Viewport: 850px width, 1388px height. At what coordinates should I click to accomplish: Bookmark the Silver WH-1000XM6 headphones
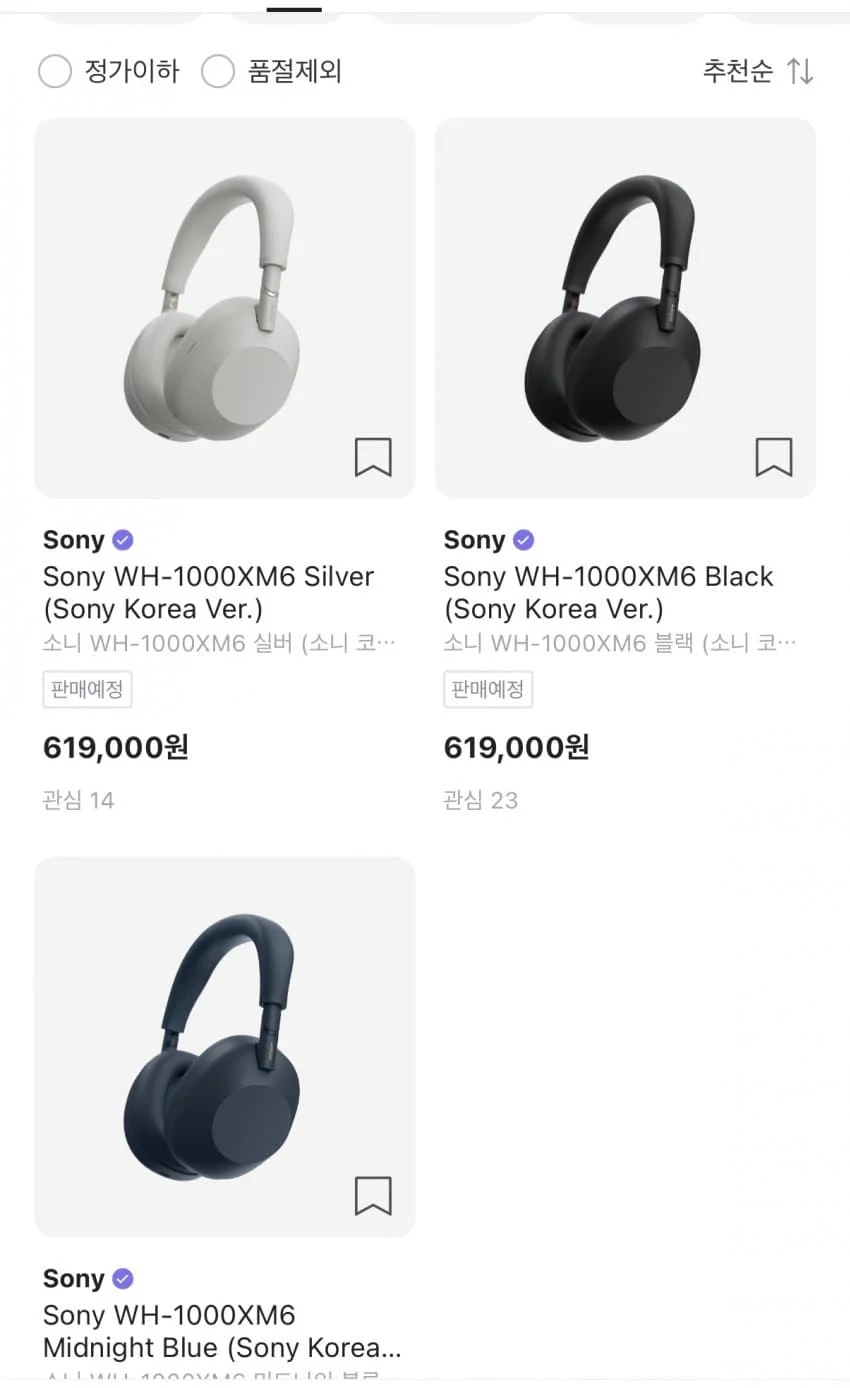(373, 457)
